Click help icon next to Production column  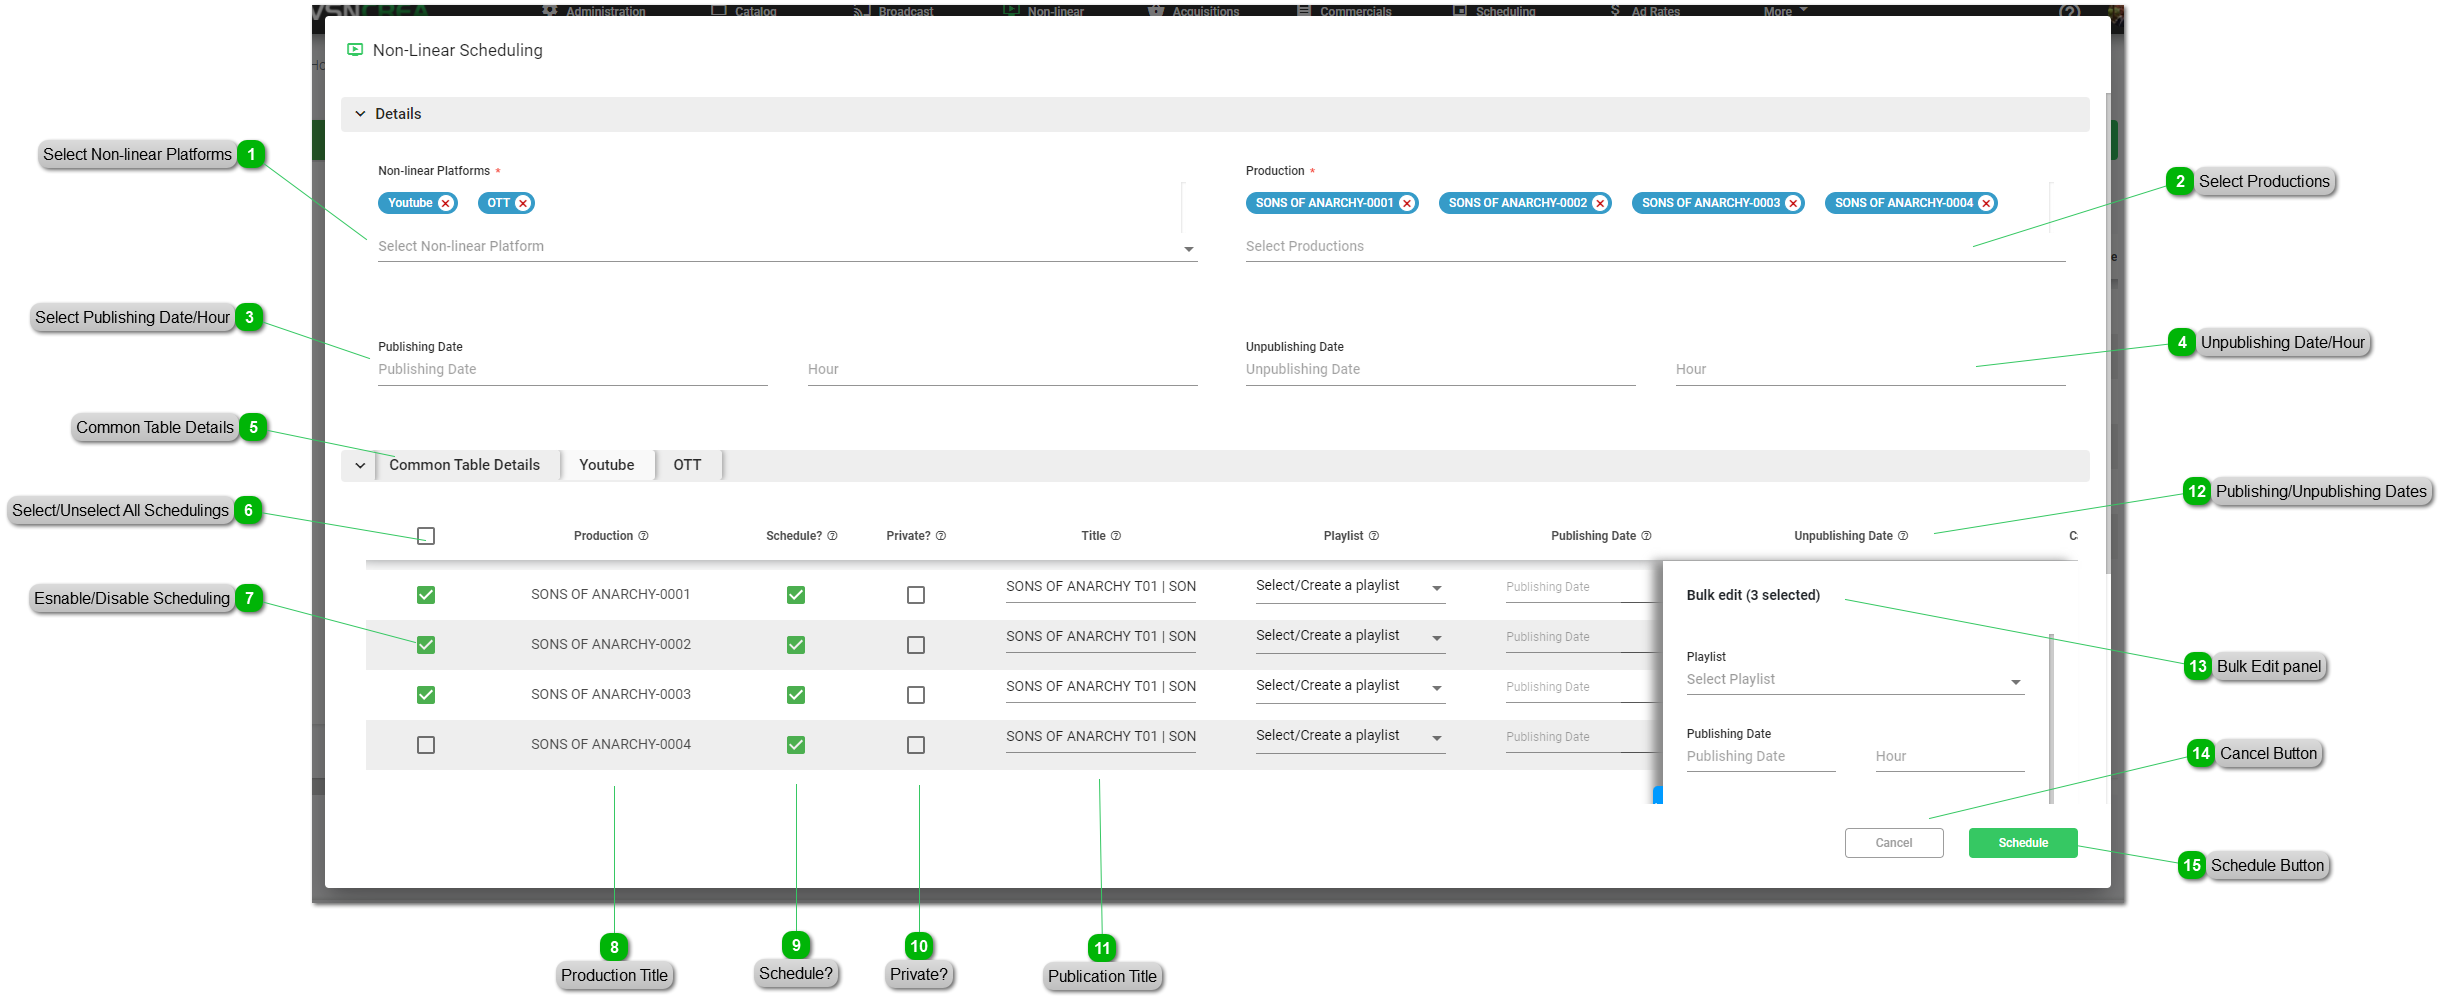point(644,536)
